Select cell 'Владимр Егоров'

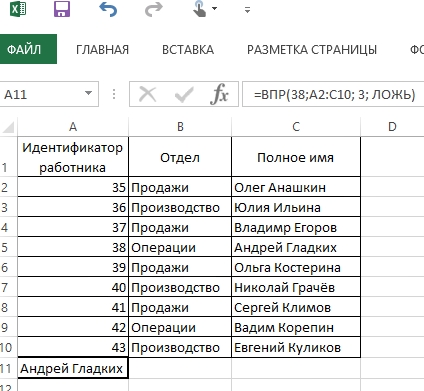pos(296,227)
